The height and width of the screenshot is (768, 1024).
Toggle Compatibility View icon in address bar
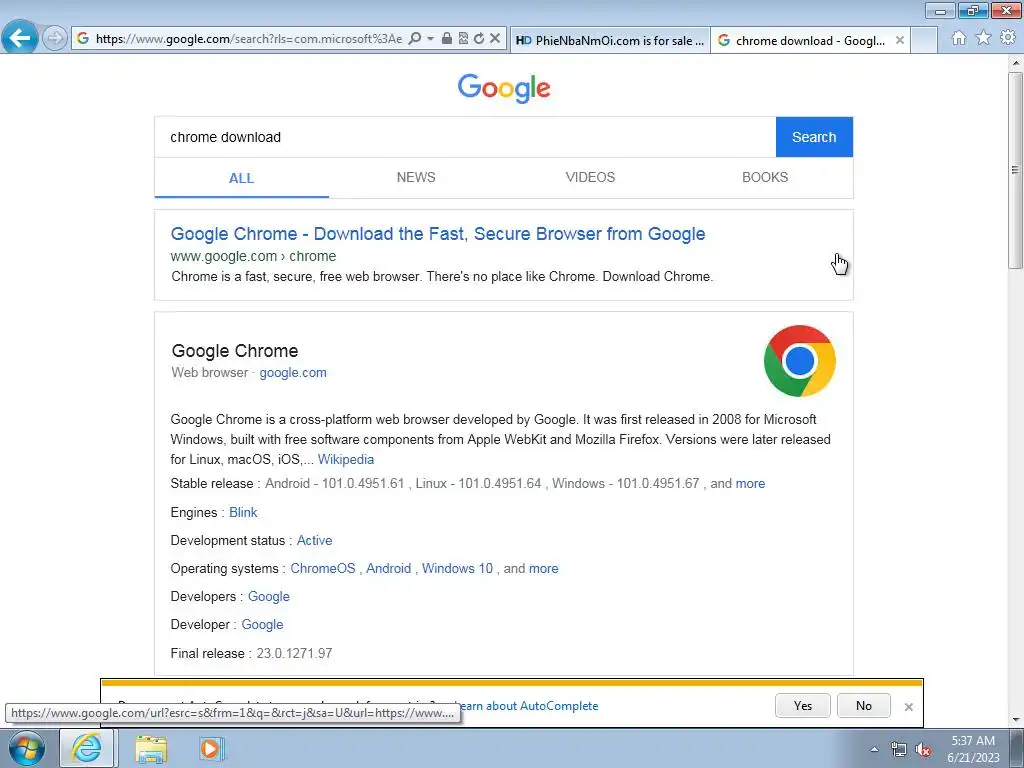(x=463, y=39)
